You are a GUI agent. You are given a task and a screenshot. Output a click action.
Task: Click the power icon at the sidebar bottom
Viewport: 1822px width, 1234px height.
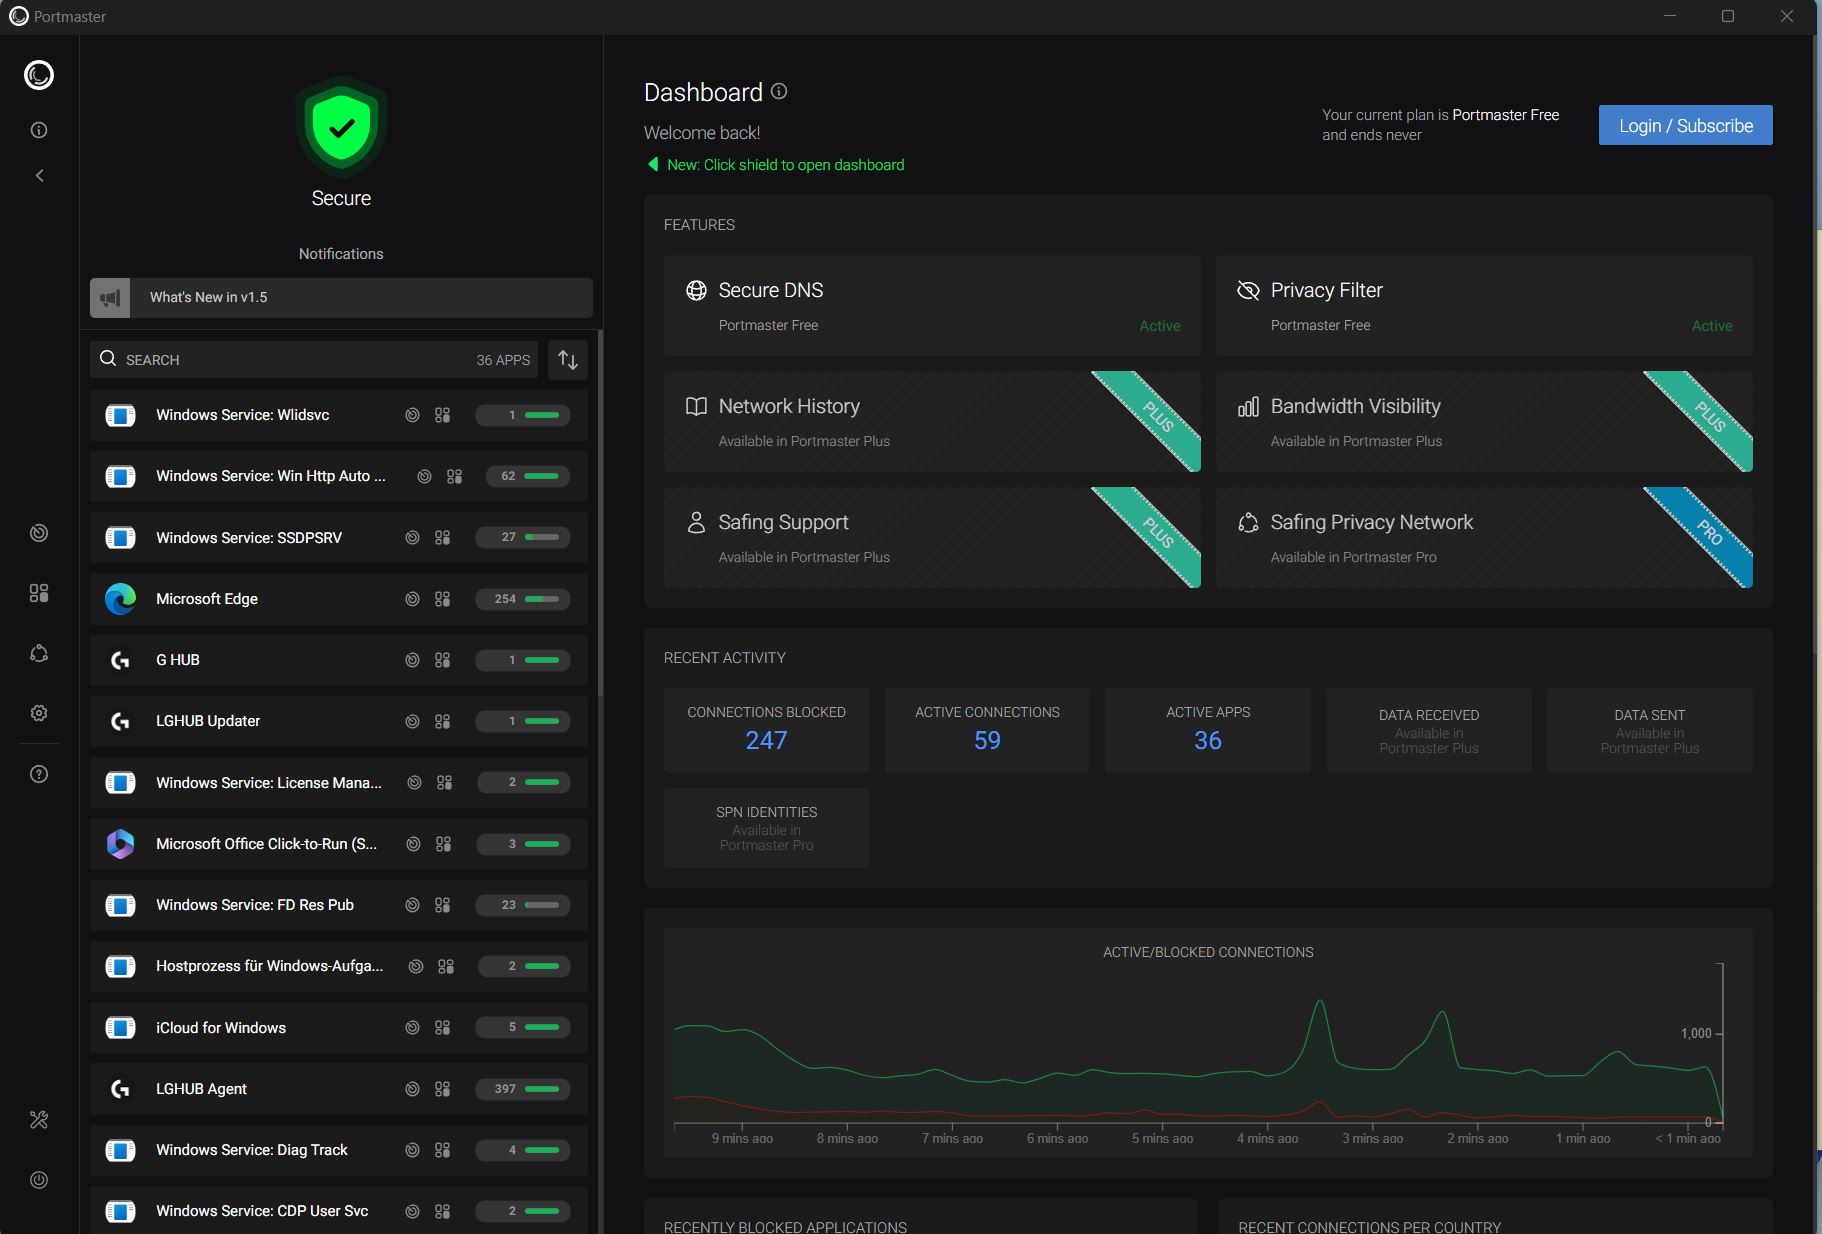click(39, 1180)
